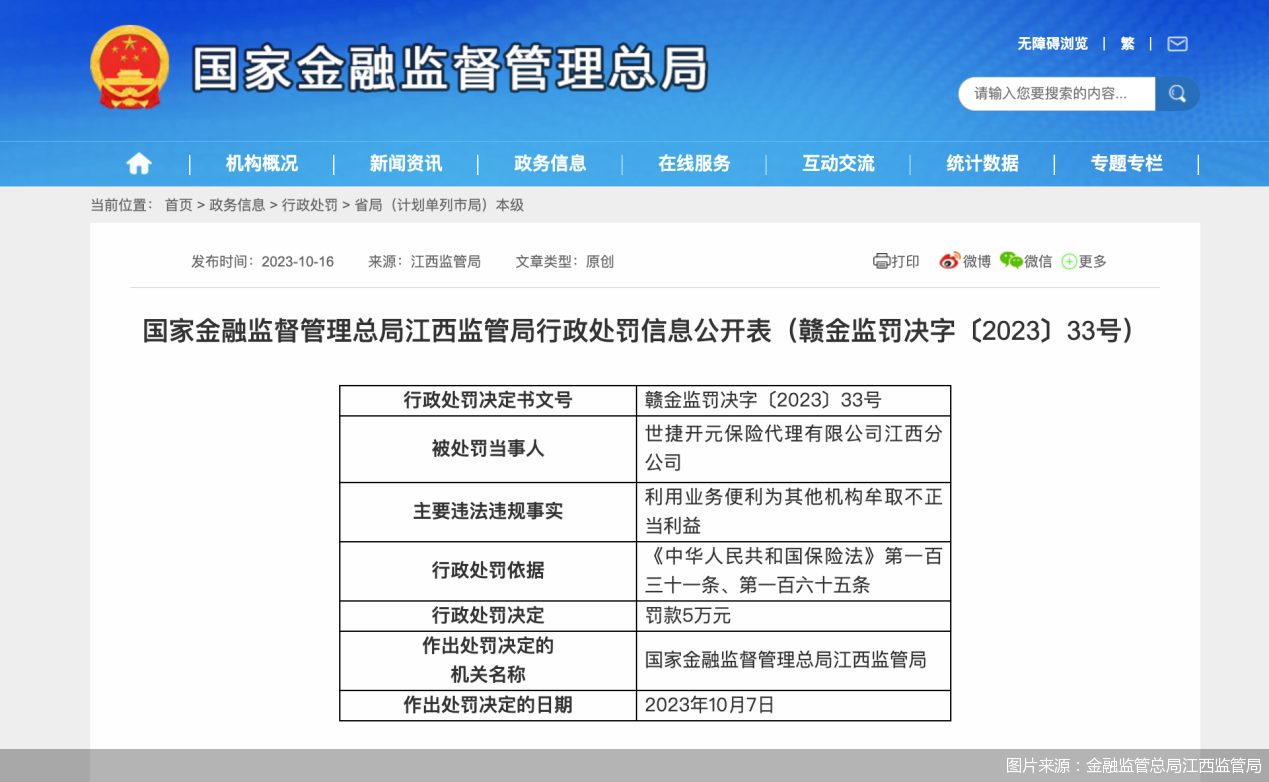1269x782 pixels.
Task: Navigate to 首页 via the breadcrumb
Action: click(178, 205)
